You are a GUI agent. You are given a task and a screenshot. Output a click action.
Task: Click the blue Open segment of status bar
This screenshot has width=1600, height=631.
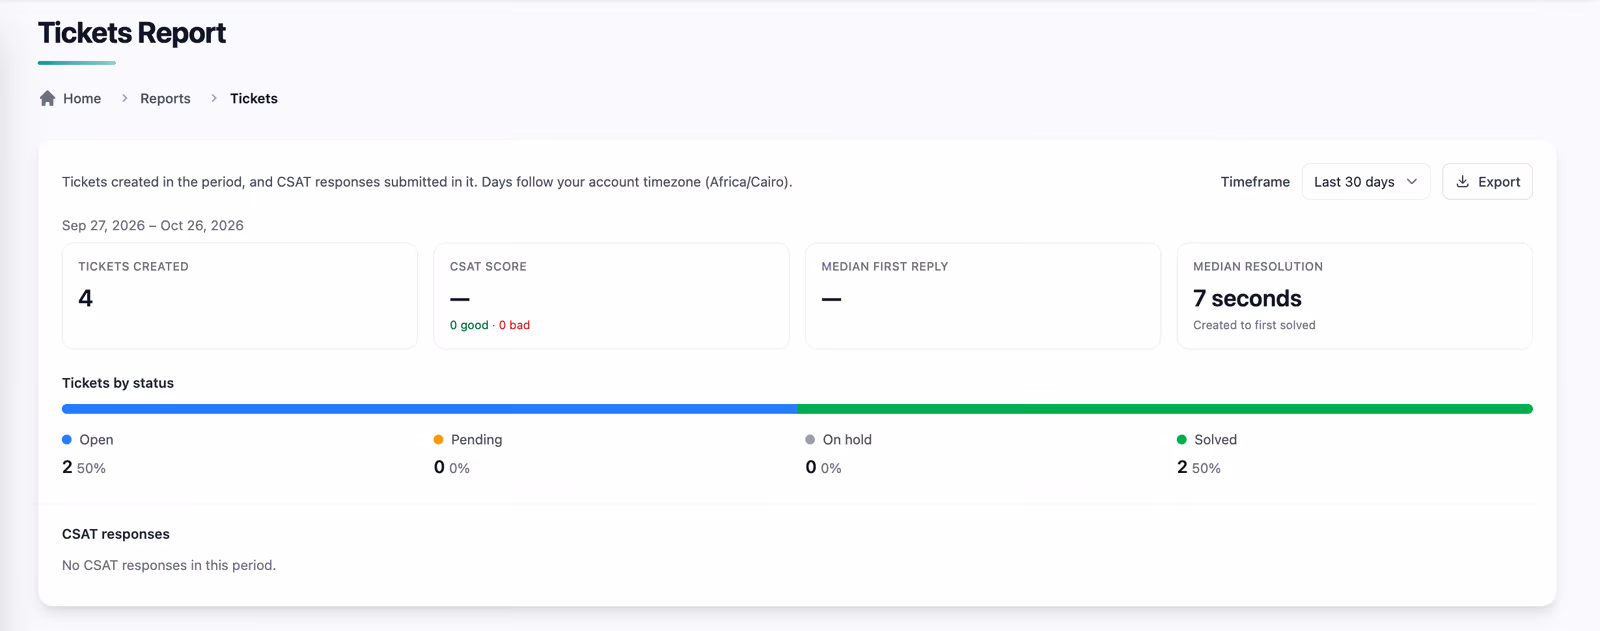point(430,409)
